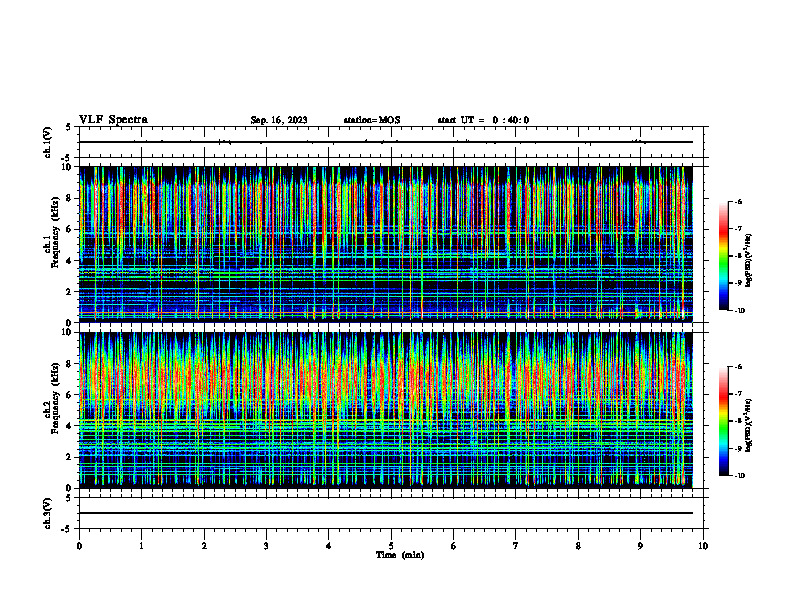Click inside the ch.1 spectrogram panel

click(x=386, y=244)
